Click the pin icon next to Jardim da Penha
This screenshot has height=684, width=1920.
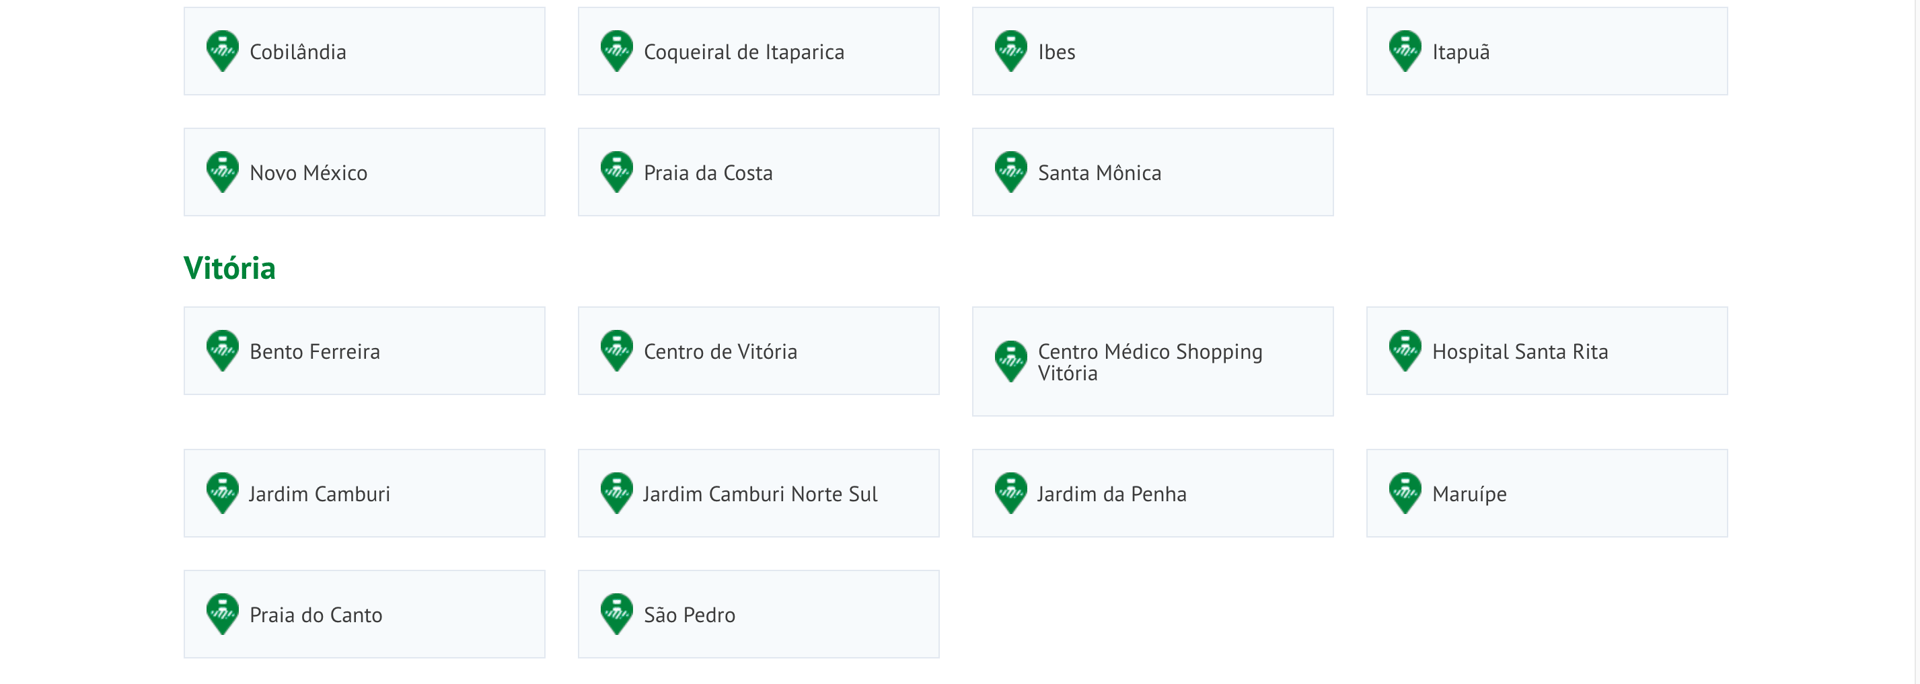[x=1010, y=493]
